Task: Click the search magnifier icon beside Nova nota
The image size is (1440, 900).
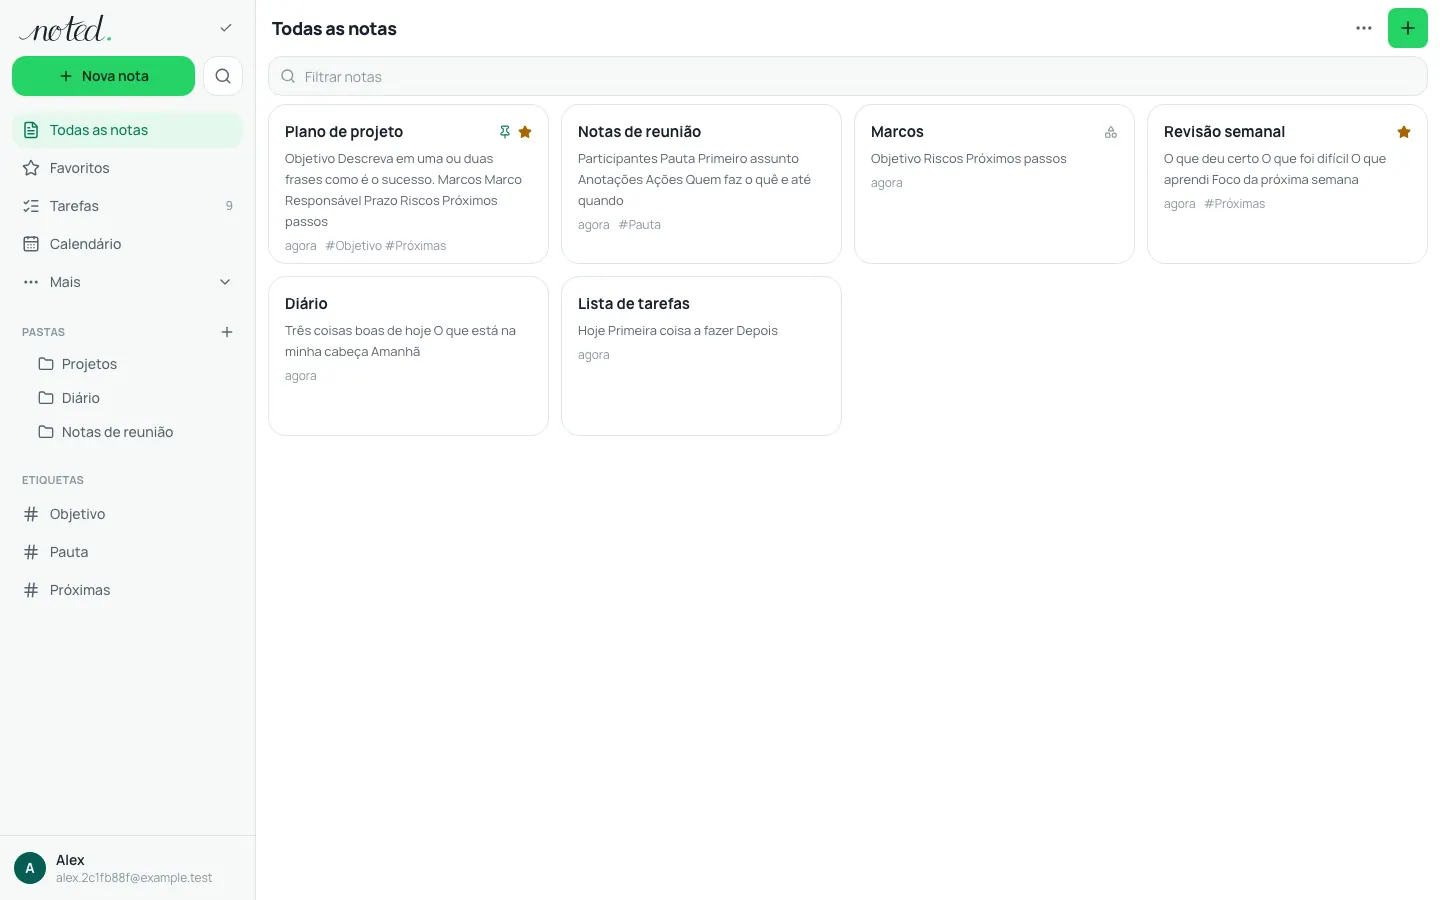Action: tap(223, 76)
